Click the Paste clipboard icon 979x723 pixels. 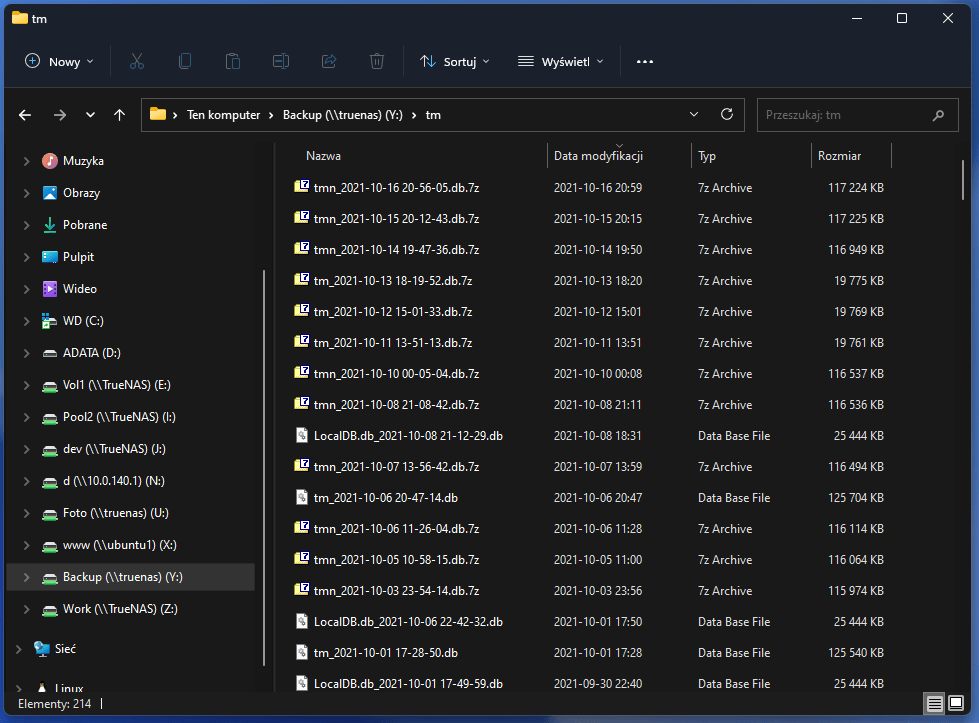pos(233,61)
